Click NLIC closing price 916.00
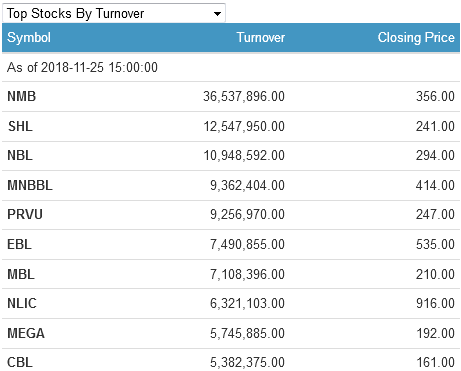Viewport: 461px width, 371px height. pos(435,303)
